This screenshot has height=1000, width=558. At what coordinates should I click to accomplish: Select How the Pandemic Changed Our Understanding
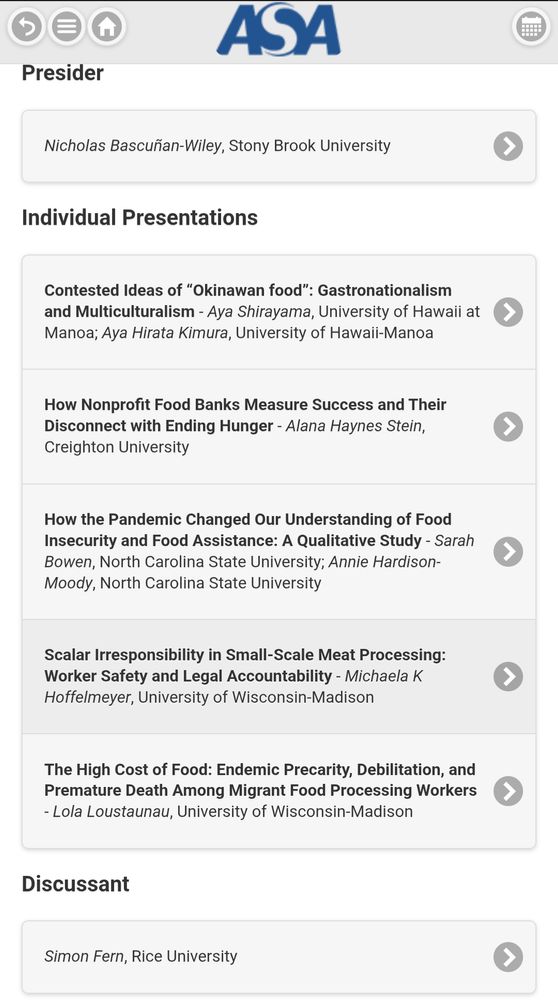(x=279, y=552)
